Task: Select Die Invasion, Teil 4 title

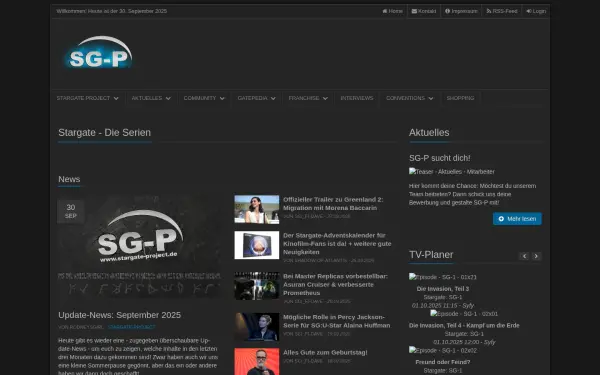Action: tap(464, 326)
